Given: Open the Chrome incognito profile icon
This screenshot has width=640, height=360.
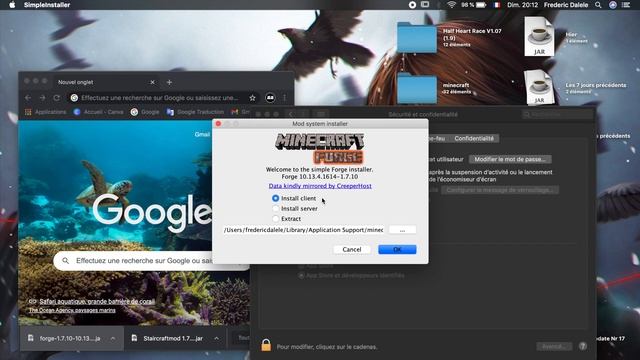Looking at the screenshot, I should coord(270,98).
